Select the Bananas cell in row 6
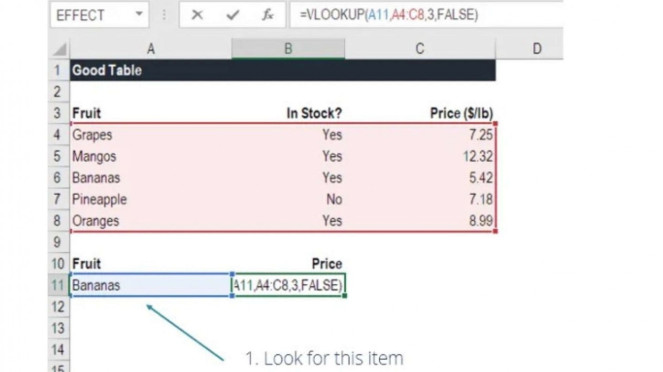The image size is (663, 372). 151,178
